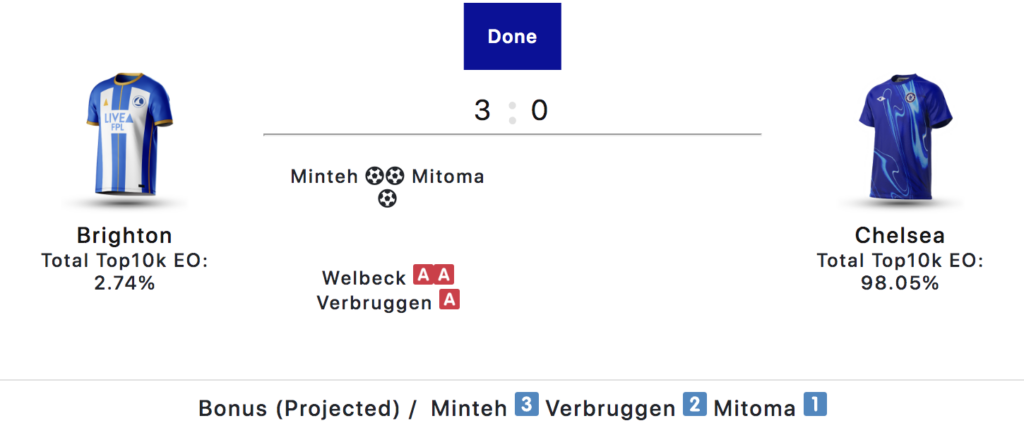Click Verbruggen's bonus badge showing 2

695,406
